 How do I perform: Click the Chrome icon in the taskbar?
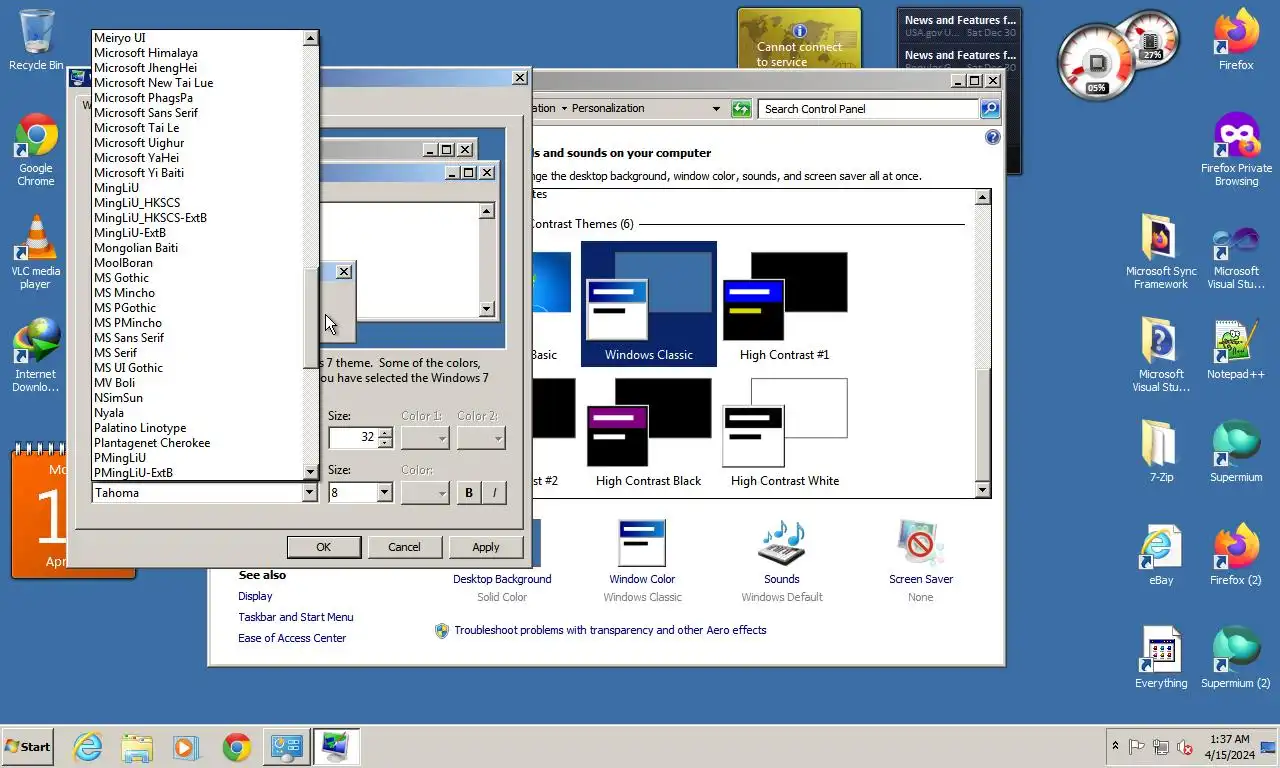point(237,747)
